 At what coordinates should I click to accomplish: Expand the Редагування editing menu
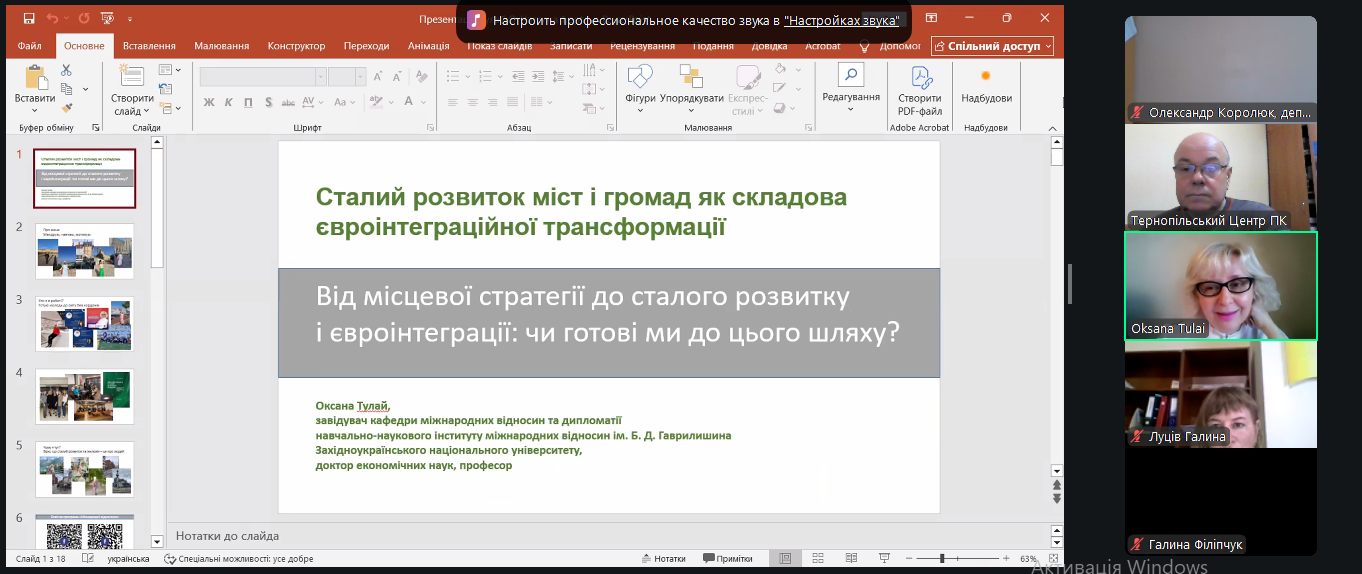tap(850, 97)
